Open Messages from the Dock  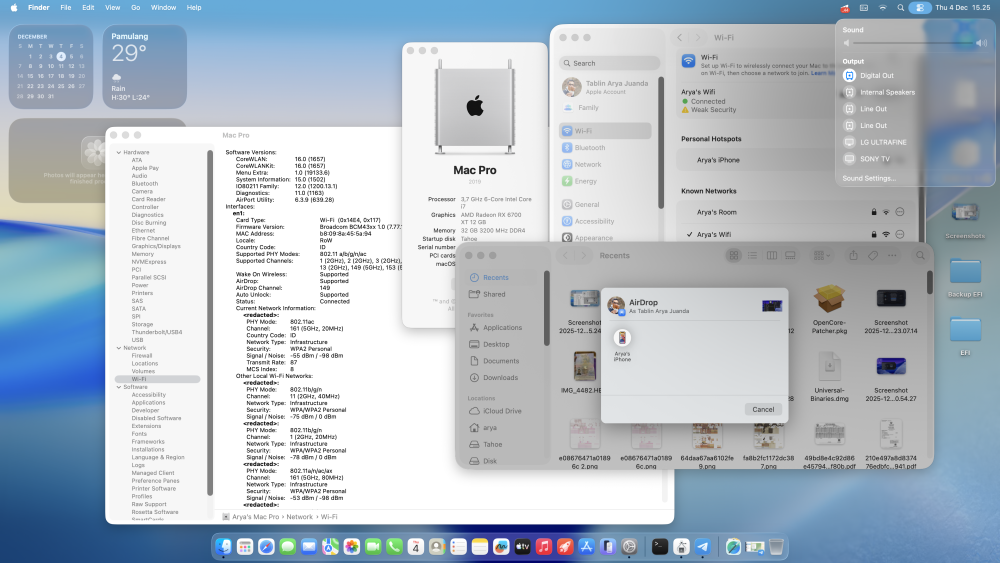288,546
